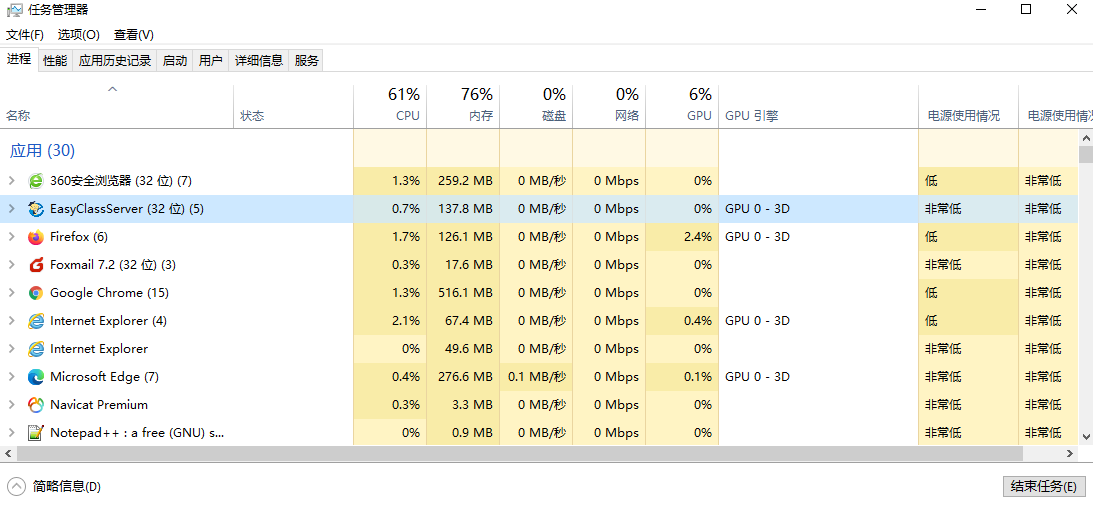This screenshot has width=1093, height=509.
Task: Click the vertical scrollbar up arrow
Action: [1085, 137]
